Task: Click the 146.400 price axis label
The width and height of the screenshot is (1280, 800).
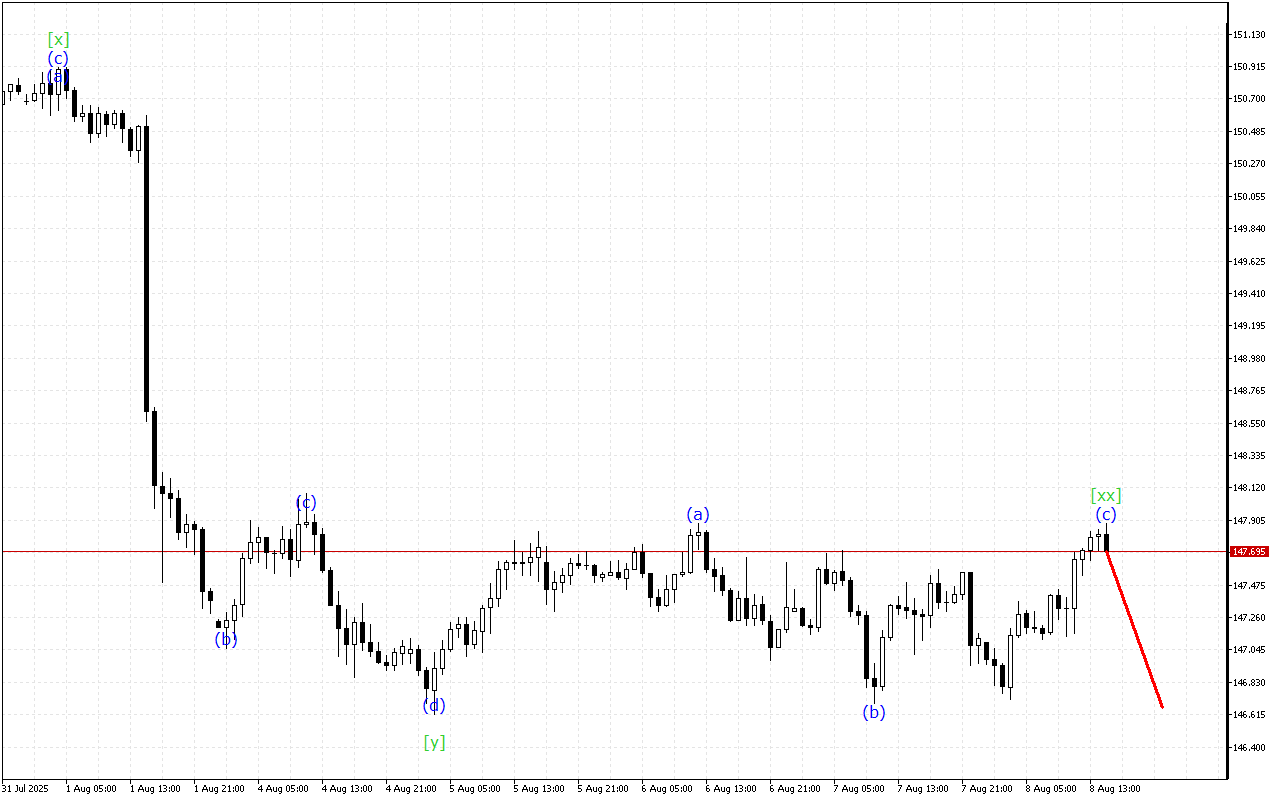Action: [1249, 747]
